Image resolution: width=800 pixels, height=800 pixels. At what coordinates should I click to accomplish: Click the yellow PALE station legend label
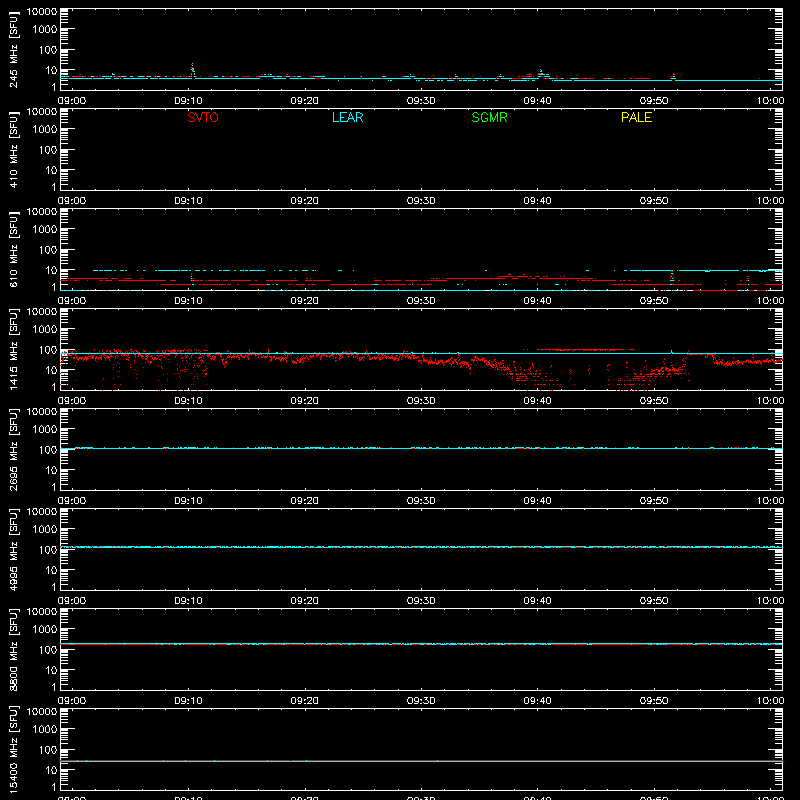point(636,117)
